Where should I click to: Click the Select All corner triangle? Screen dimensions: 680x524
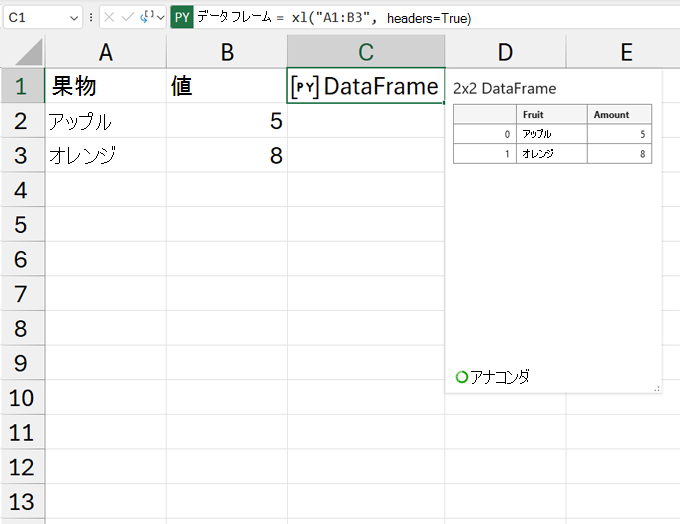tap(28, 52)
